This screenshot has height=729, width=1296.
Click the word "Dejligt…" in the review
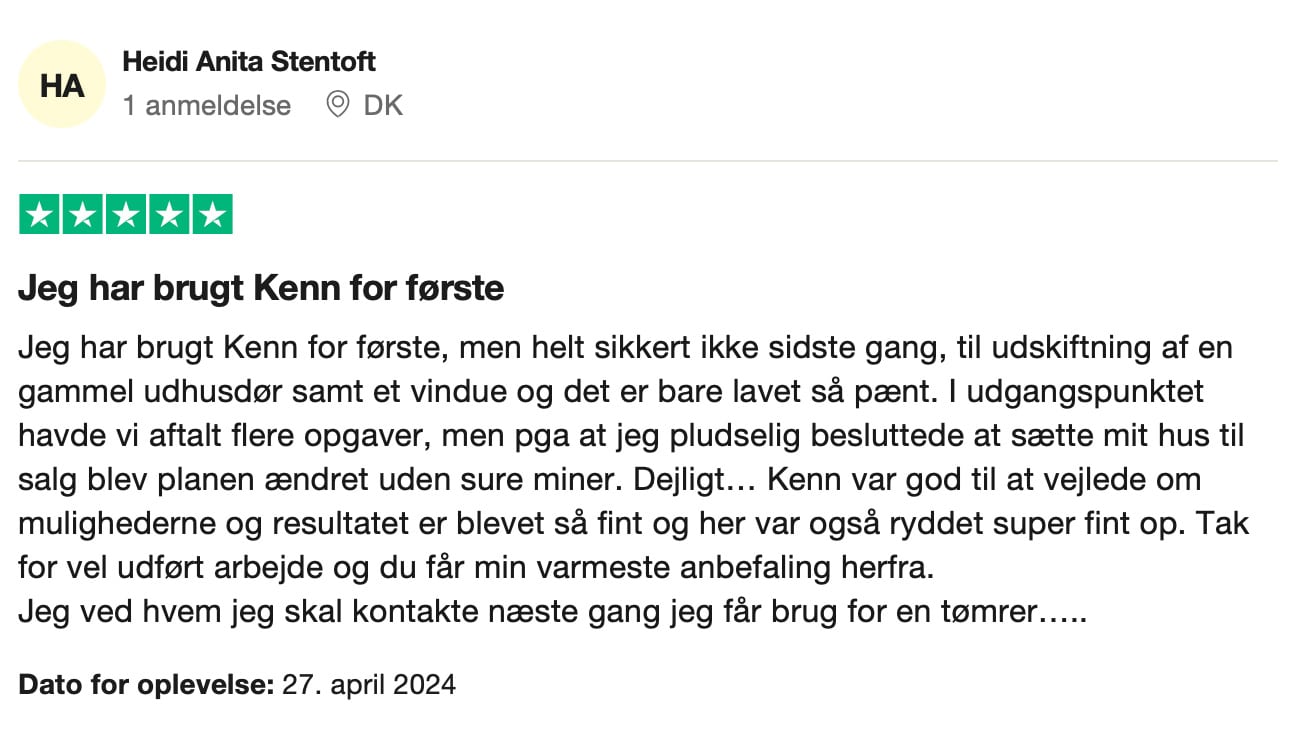[x=697, y=480]
